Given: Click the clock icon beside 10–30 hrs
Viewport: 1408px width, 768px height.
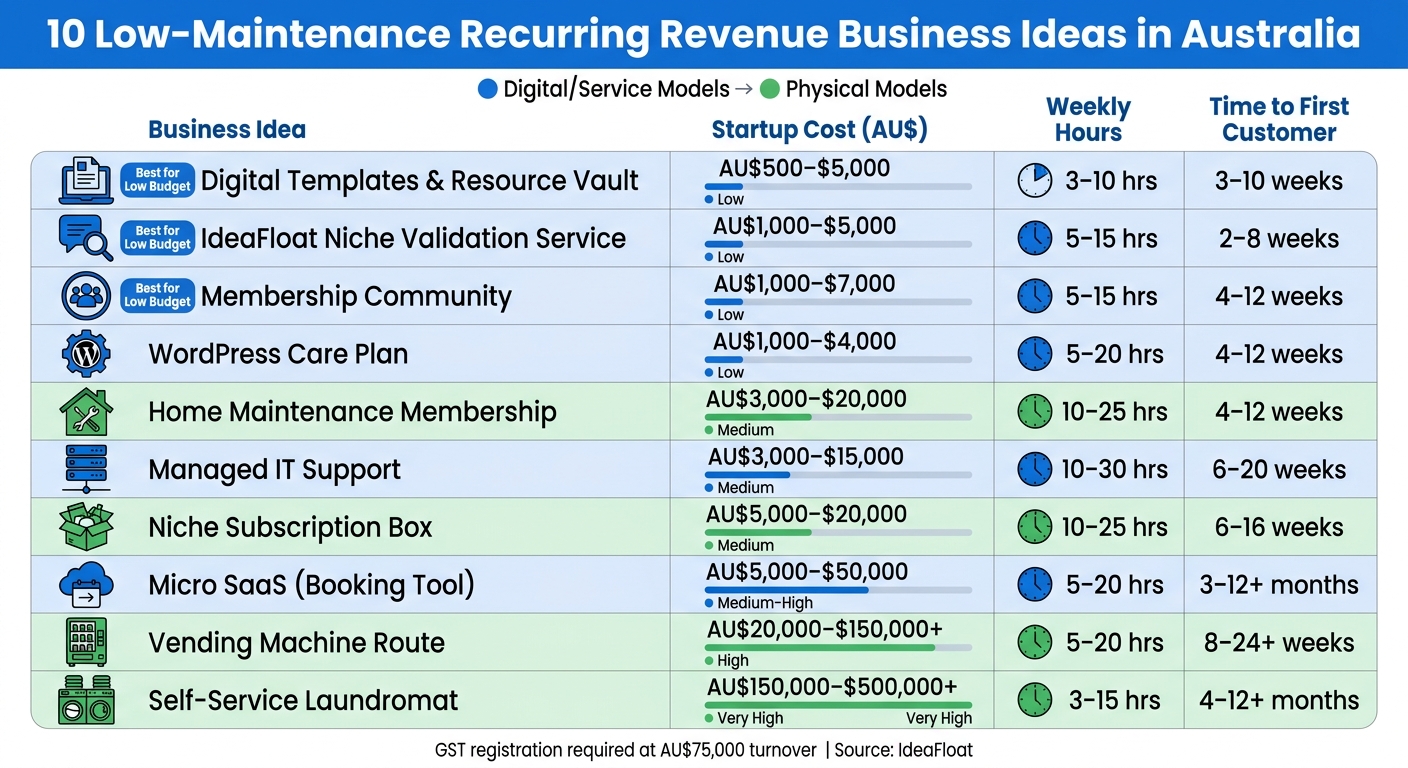Looking at the screenshot, I should click(x=1035, y=469).
